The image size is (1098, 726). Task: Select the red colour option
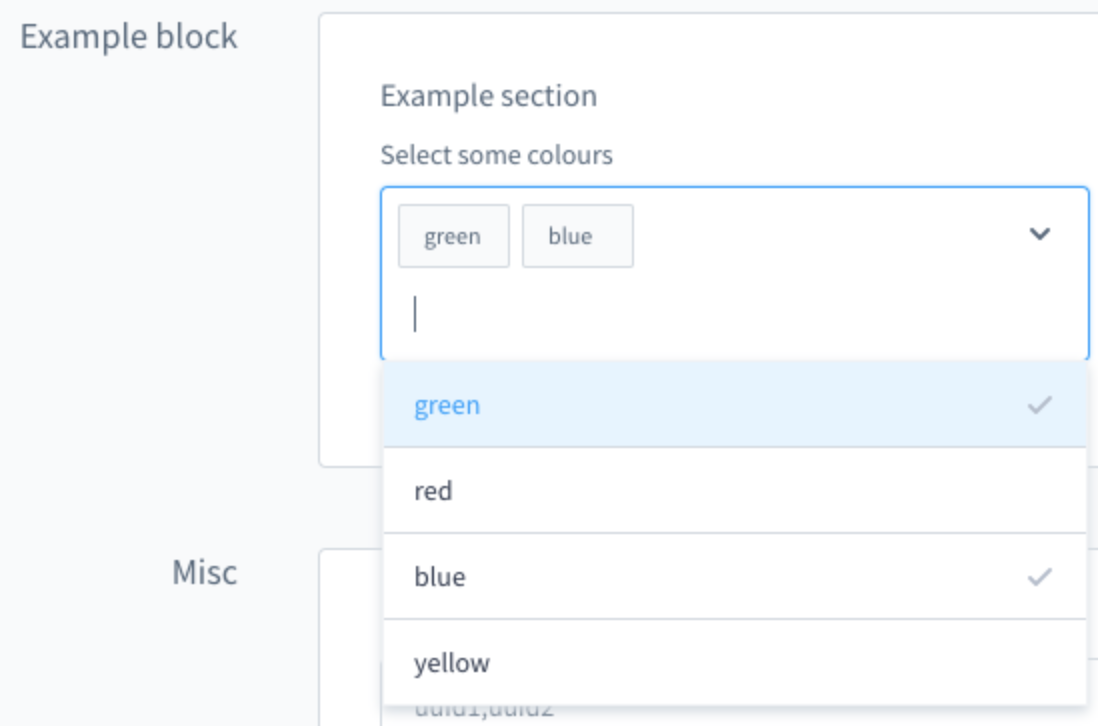point(432,489)
